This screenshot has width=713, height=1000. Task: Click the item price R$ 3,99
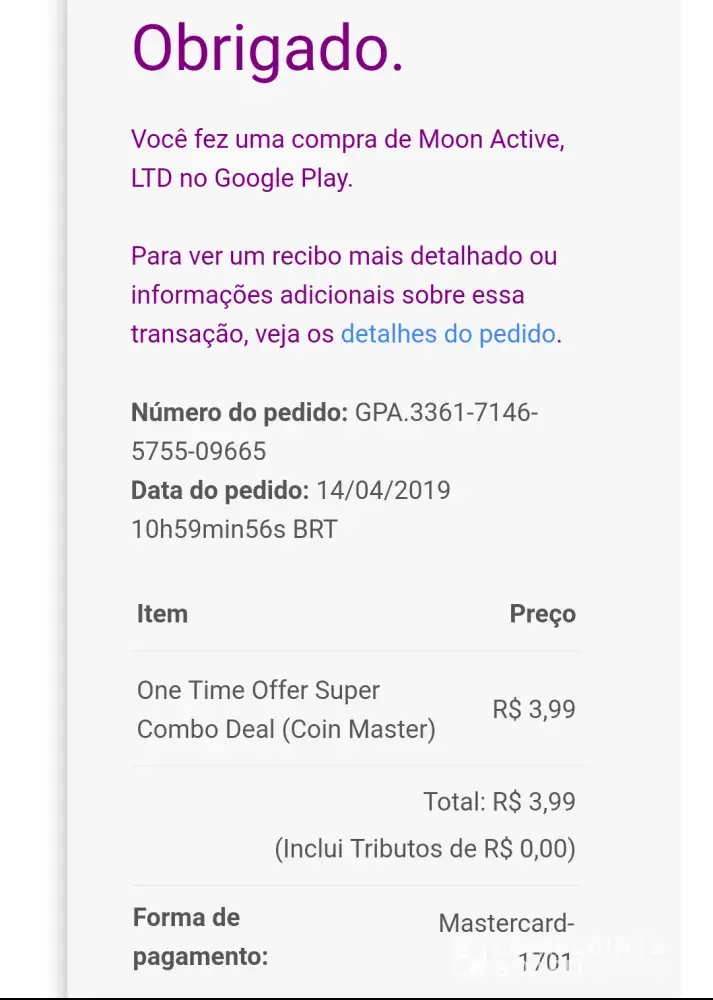[534, 710]
